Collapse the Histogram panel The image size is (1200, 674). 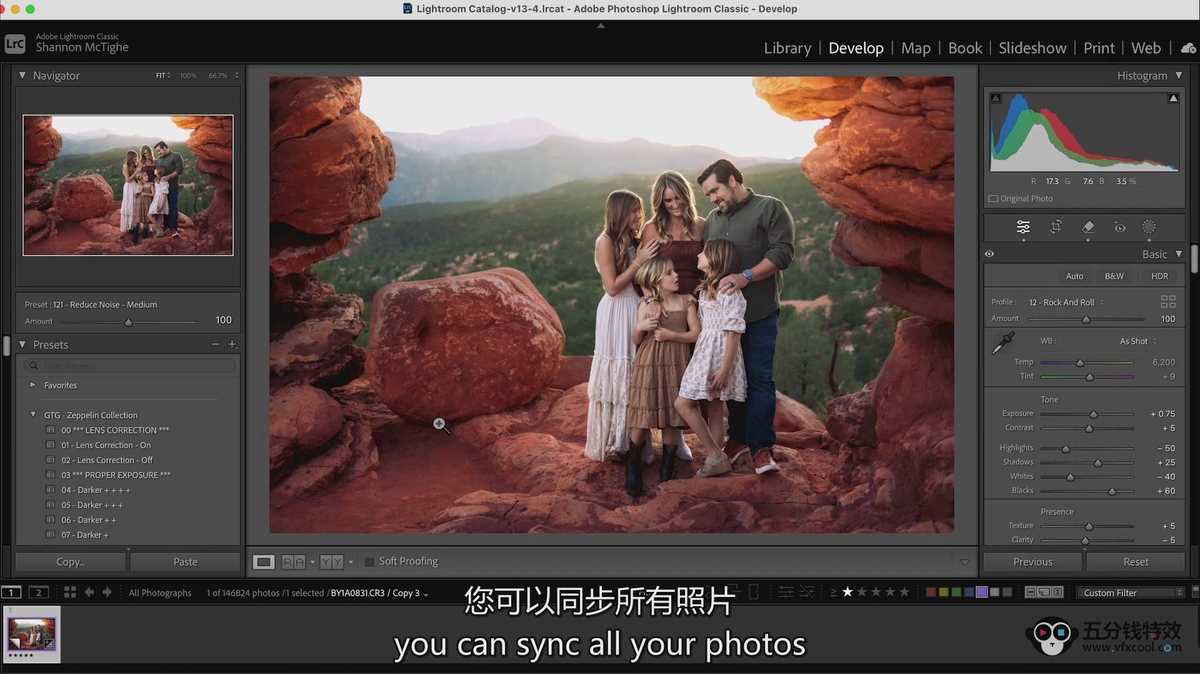pos(1178,75)
